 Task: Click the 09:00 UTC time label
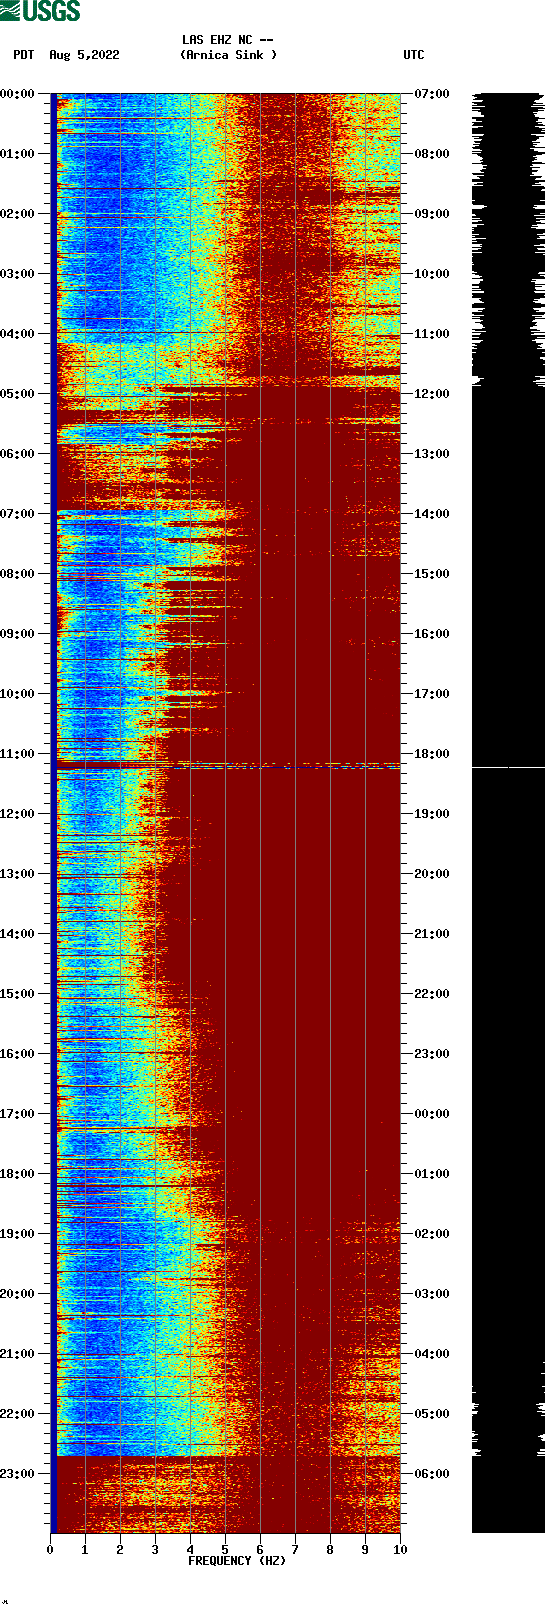click(x=432, y=214)
